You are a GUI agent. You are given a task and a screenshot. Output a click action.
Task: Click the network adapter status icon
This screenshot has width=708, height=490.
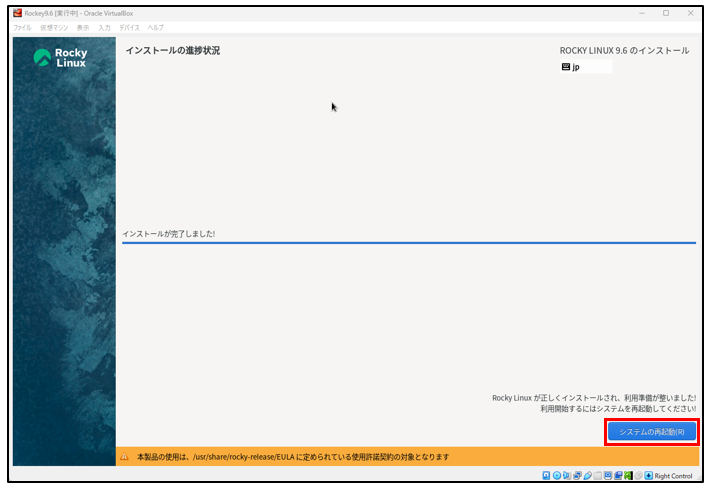coord(578,476)
